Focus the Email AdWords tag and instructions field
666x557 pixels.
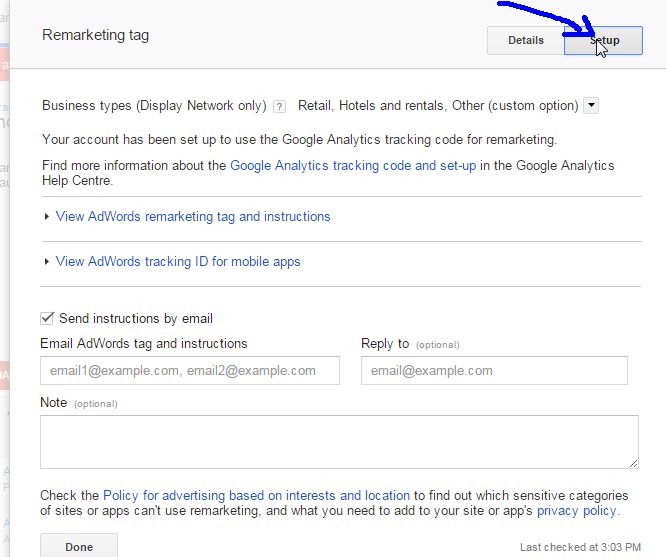coord(190,370)
